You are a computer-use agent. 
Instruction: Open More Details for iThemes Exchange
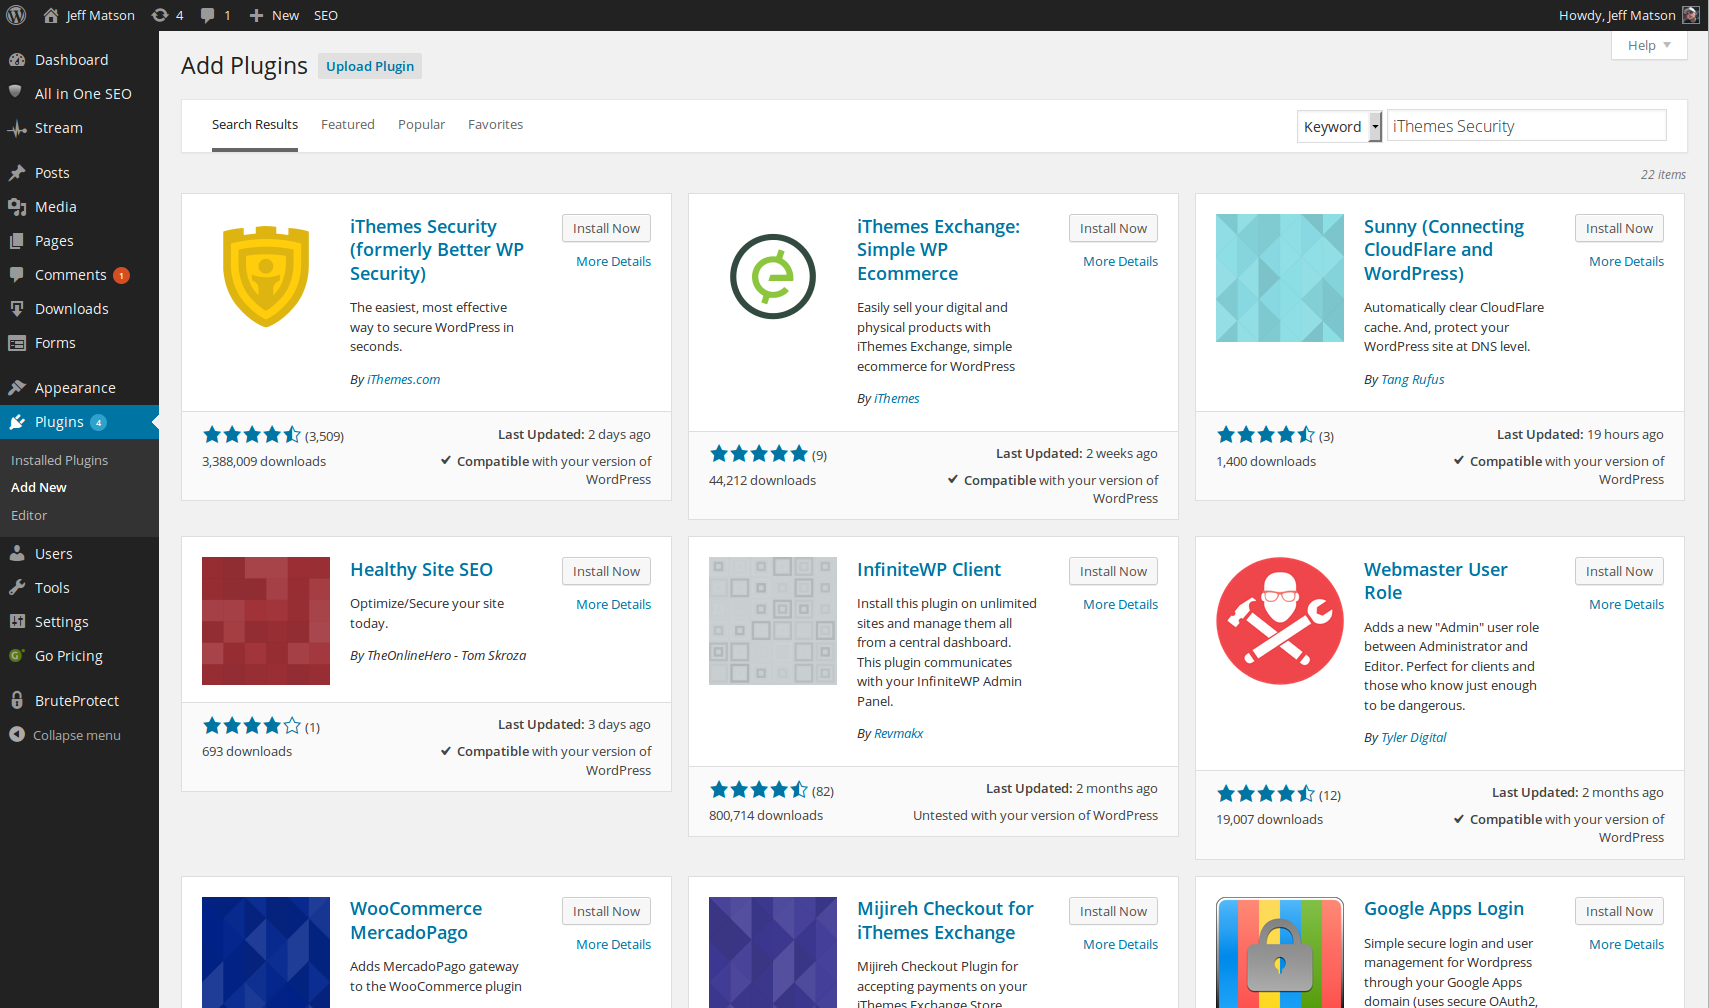(x=1120, y=262)
